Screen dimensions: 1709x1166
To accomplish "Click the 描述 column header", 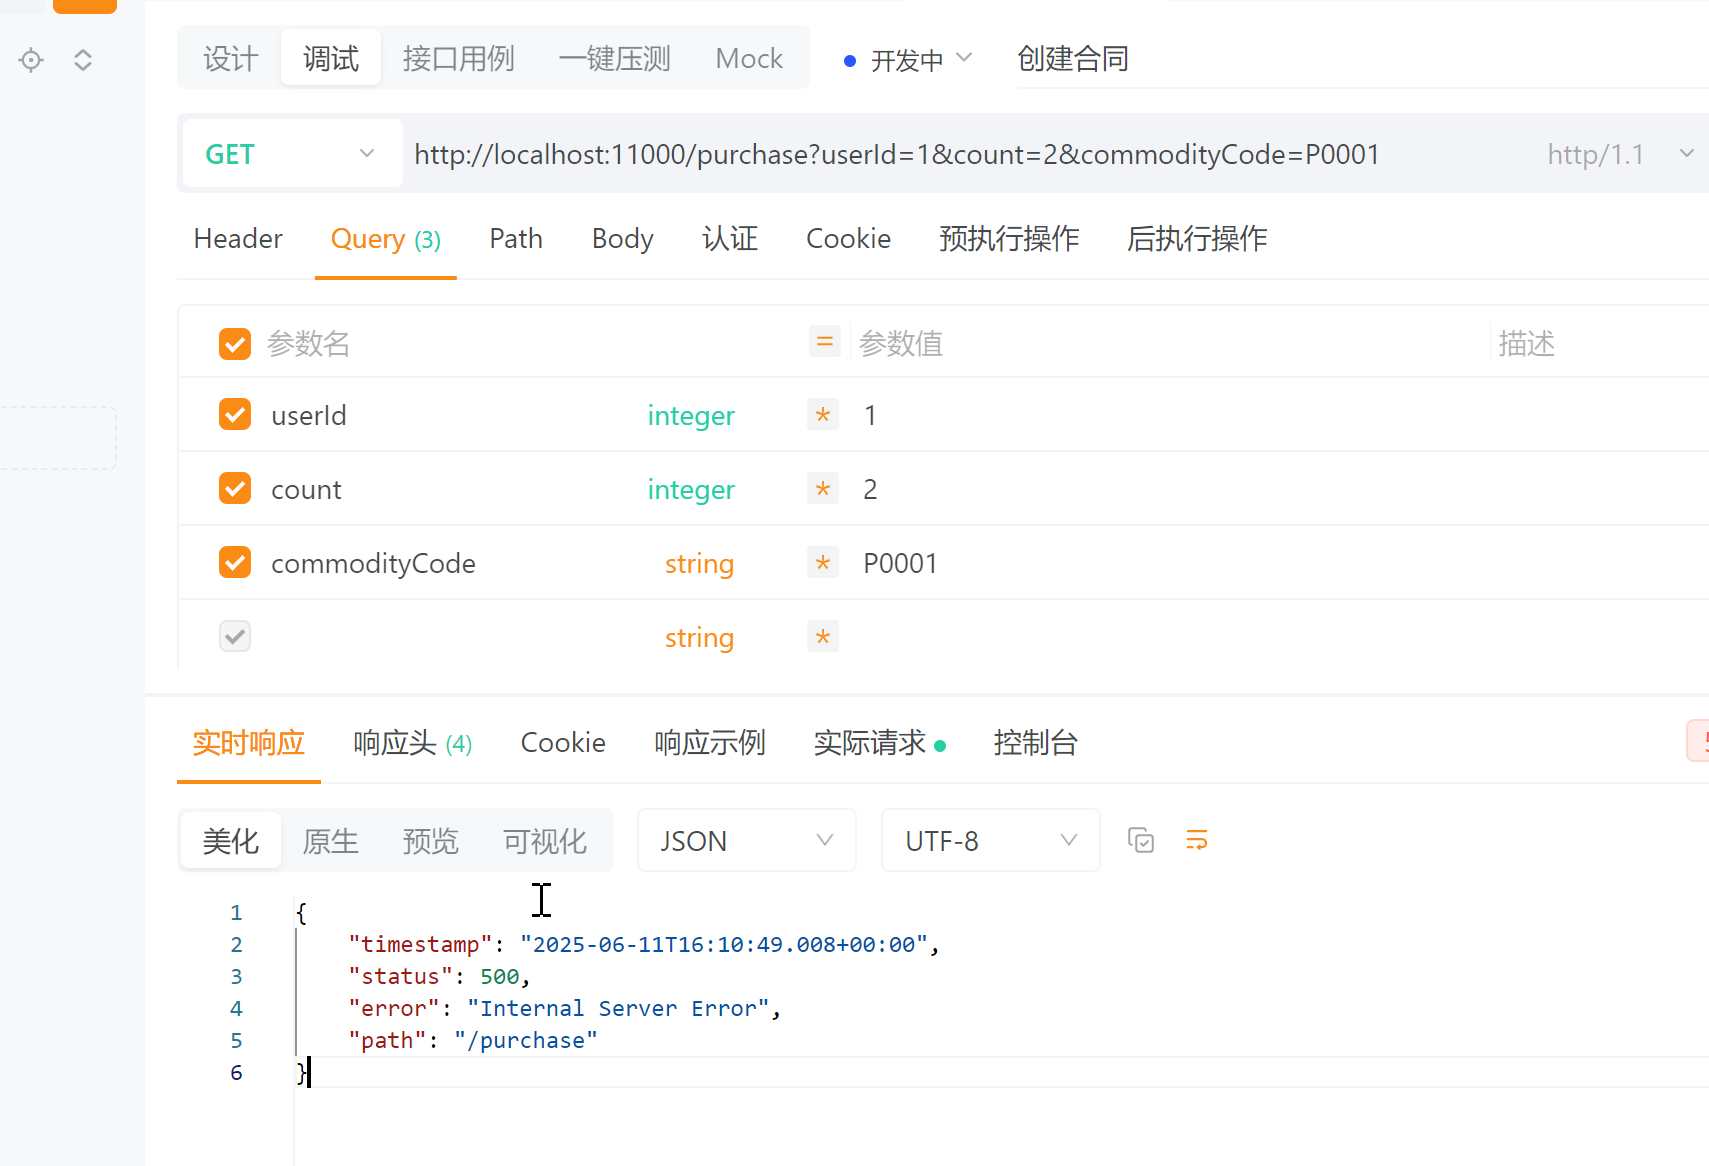I will 1526,344.
